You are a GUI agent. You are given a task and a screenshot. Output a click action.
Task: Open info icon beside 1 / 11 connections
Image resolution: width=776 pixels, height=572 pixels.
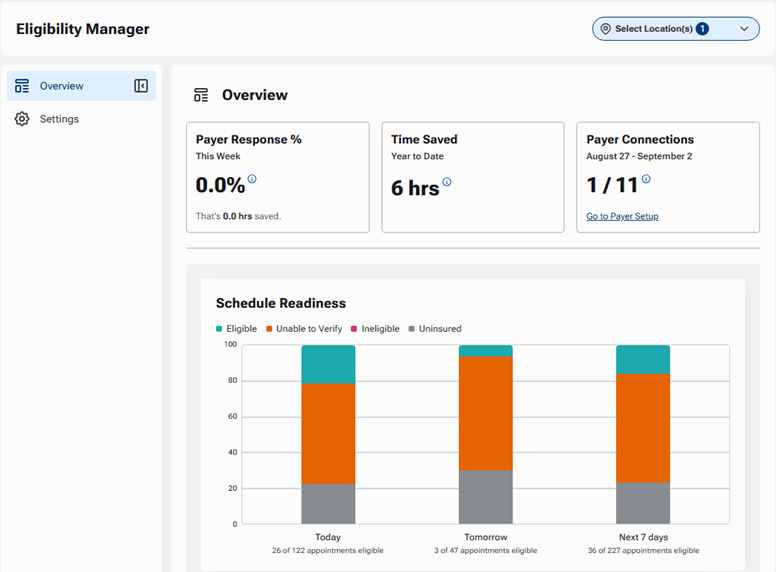coord(646,179)
